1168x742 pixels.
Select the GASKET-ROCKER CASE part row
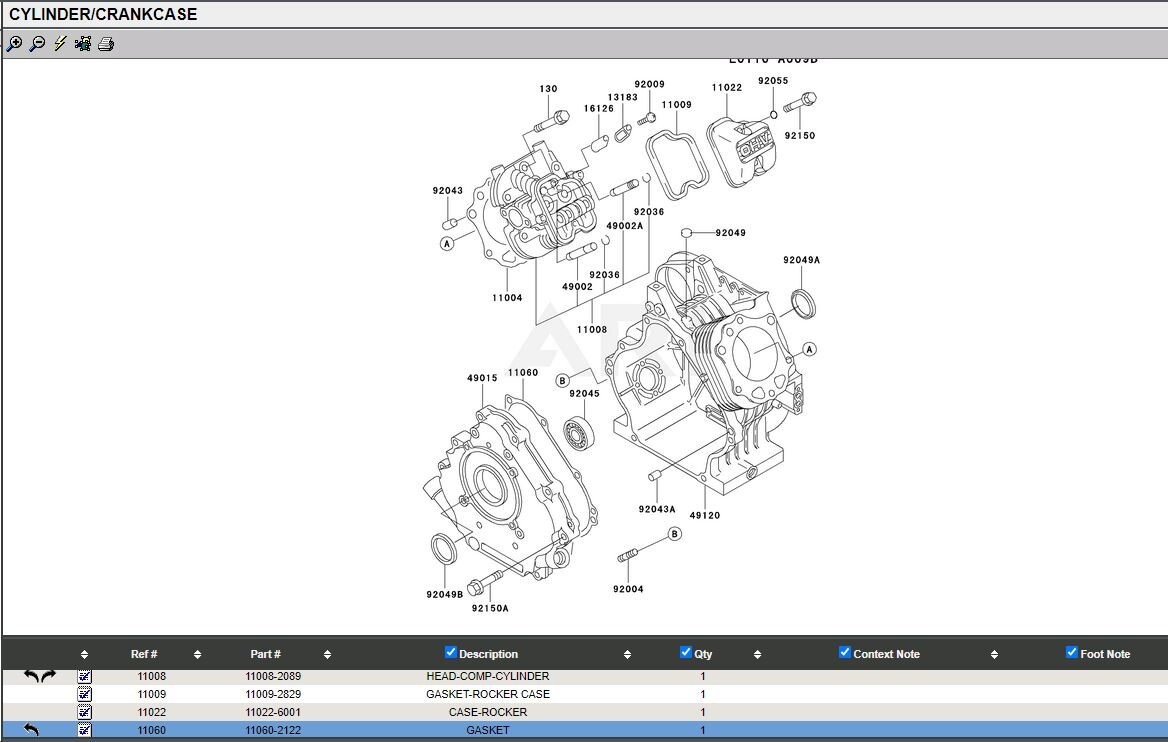click(488, 693)
